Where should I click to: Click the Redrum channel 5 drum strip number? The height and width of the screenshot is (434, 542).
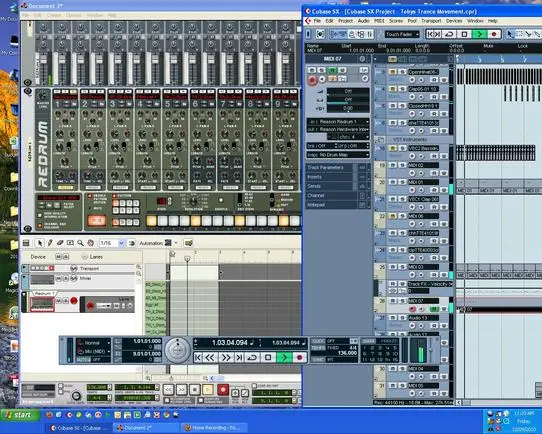[167, 104]
